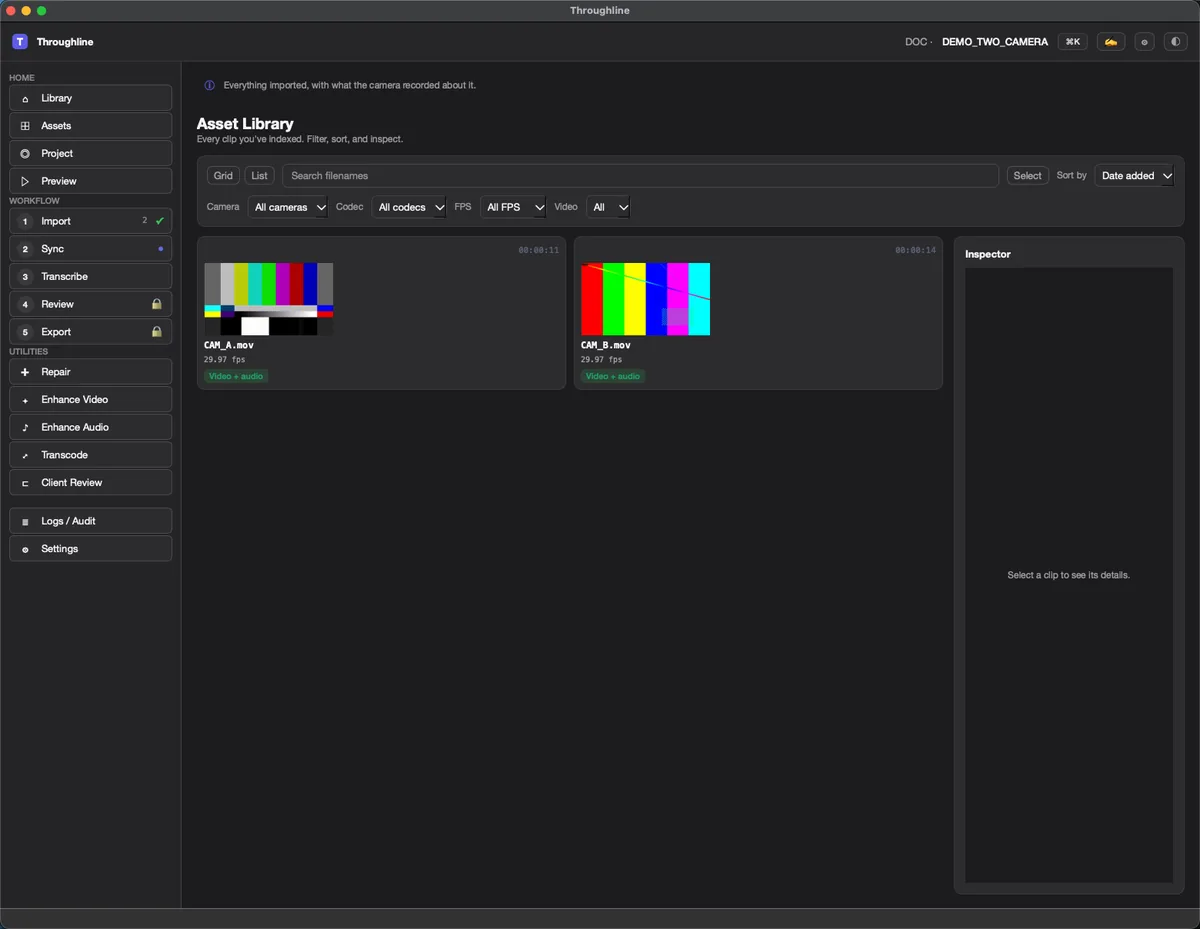
Task: Click the Client Review icon
Action: pos(25,483)
